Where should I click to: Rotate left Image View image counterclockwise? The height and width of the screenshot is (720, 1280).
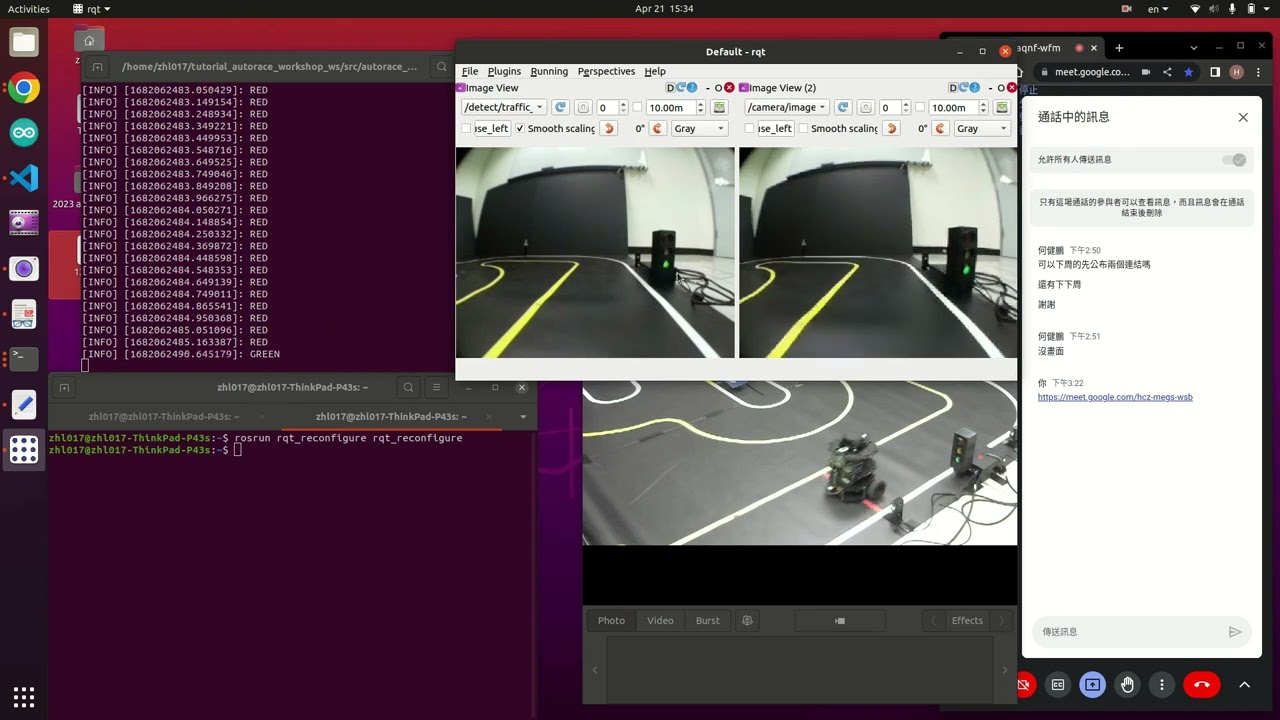coord(609,128)
